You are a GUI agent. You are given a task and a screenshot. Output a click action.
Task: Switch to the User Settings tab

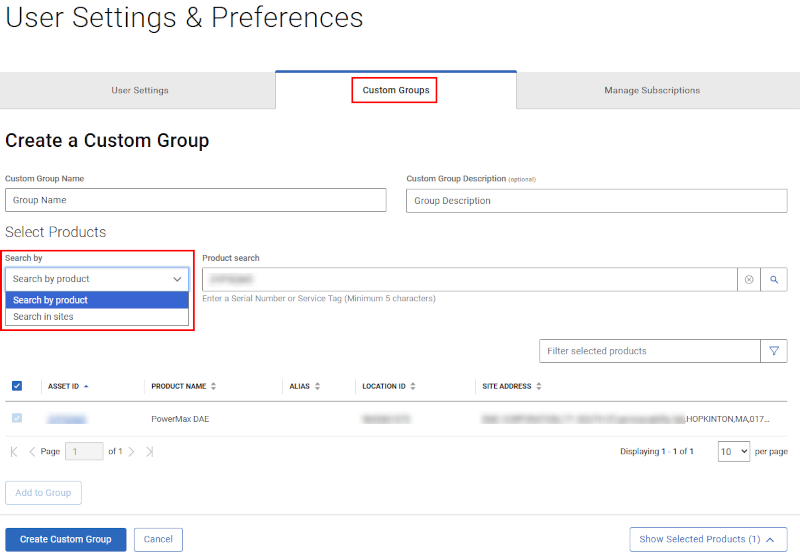pyautogui.click(x=139, y=90)
